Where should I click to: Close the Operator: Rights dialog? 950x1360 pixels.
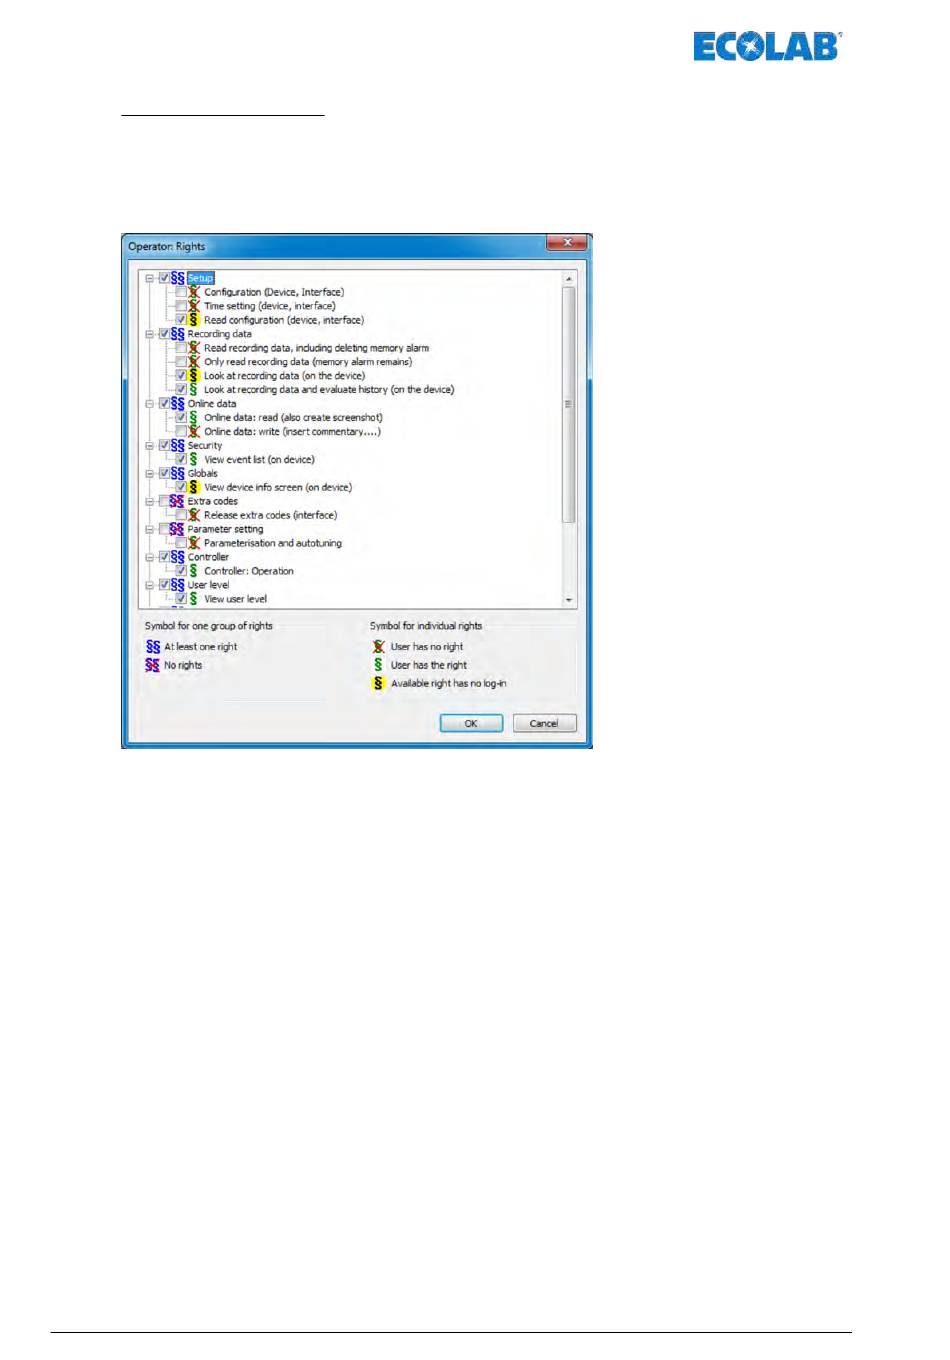point(567,243)
